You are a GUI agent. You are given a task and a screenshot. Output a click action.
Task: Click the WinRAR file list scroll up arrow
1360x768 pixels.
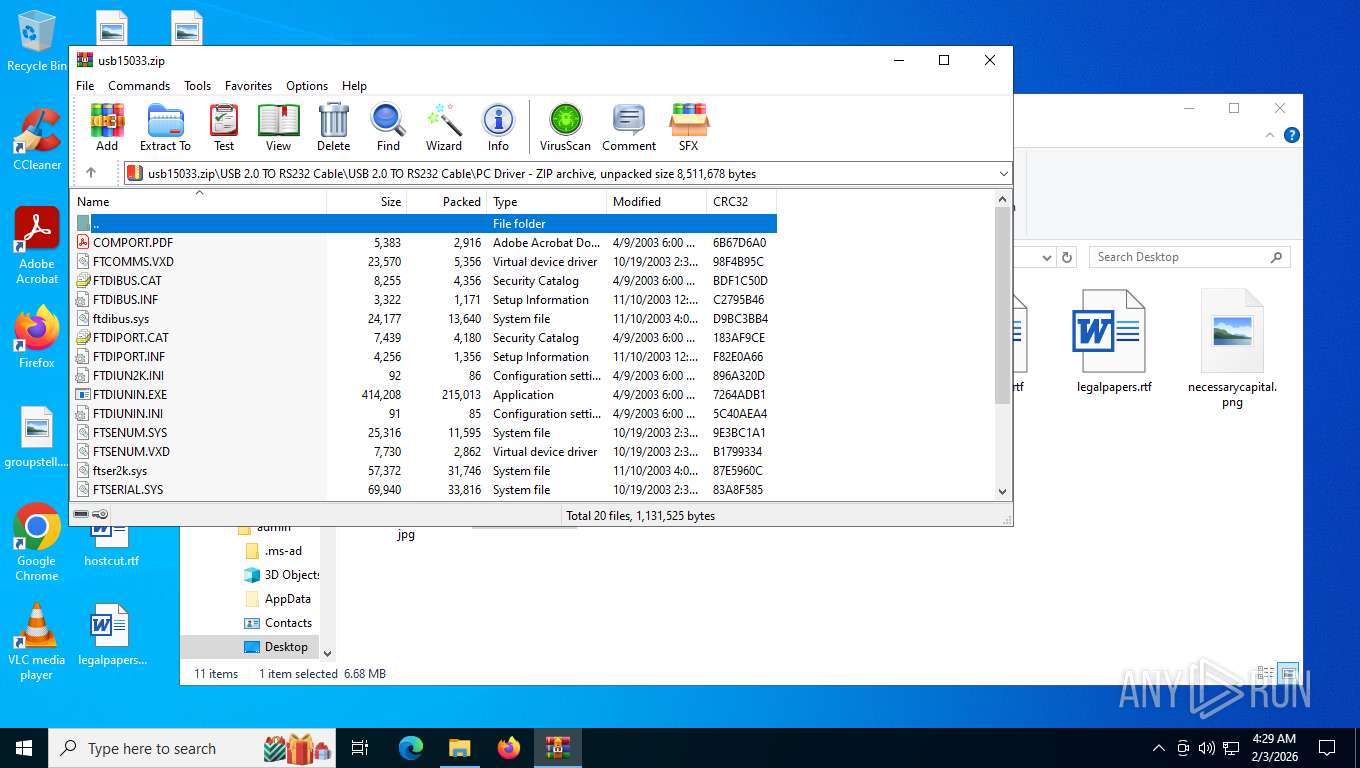(1003, 200)
